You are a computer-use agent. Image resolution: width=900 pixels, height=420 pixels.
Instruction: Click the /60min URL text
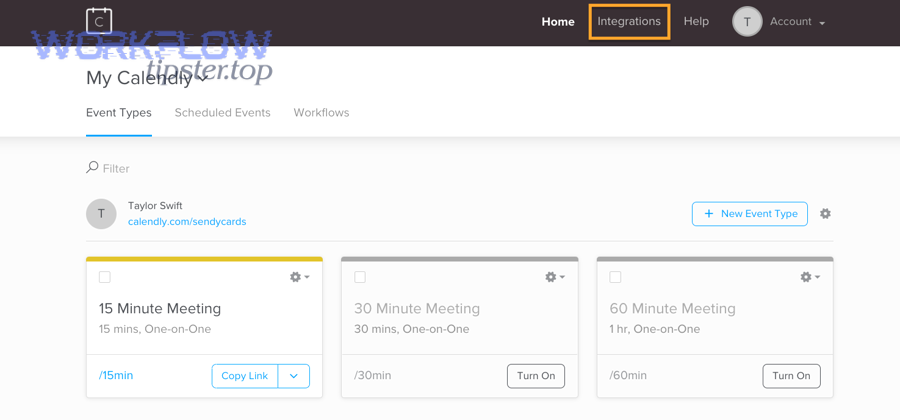coord(628,376)
